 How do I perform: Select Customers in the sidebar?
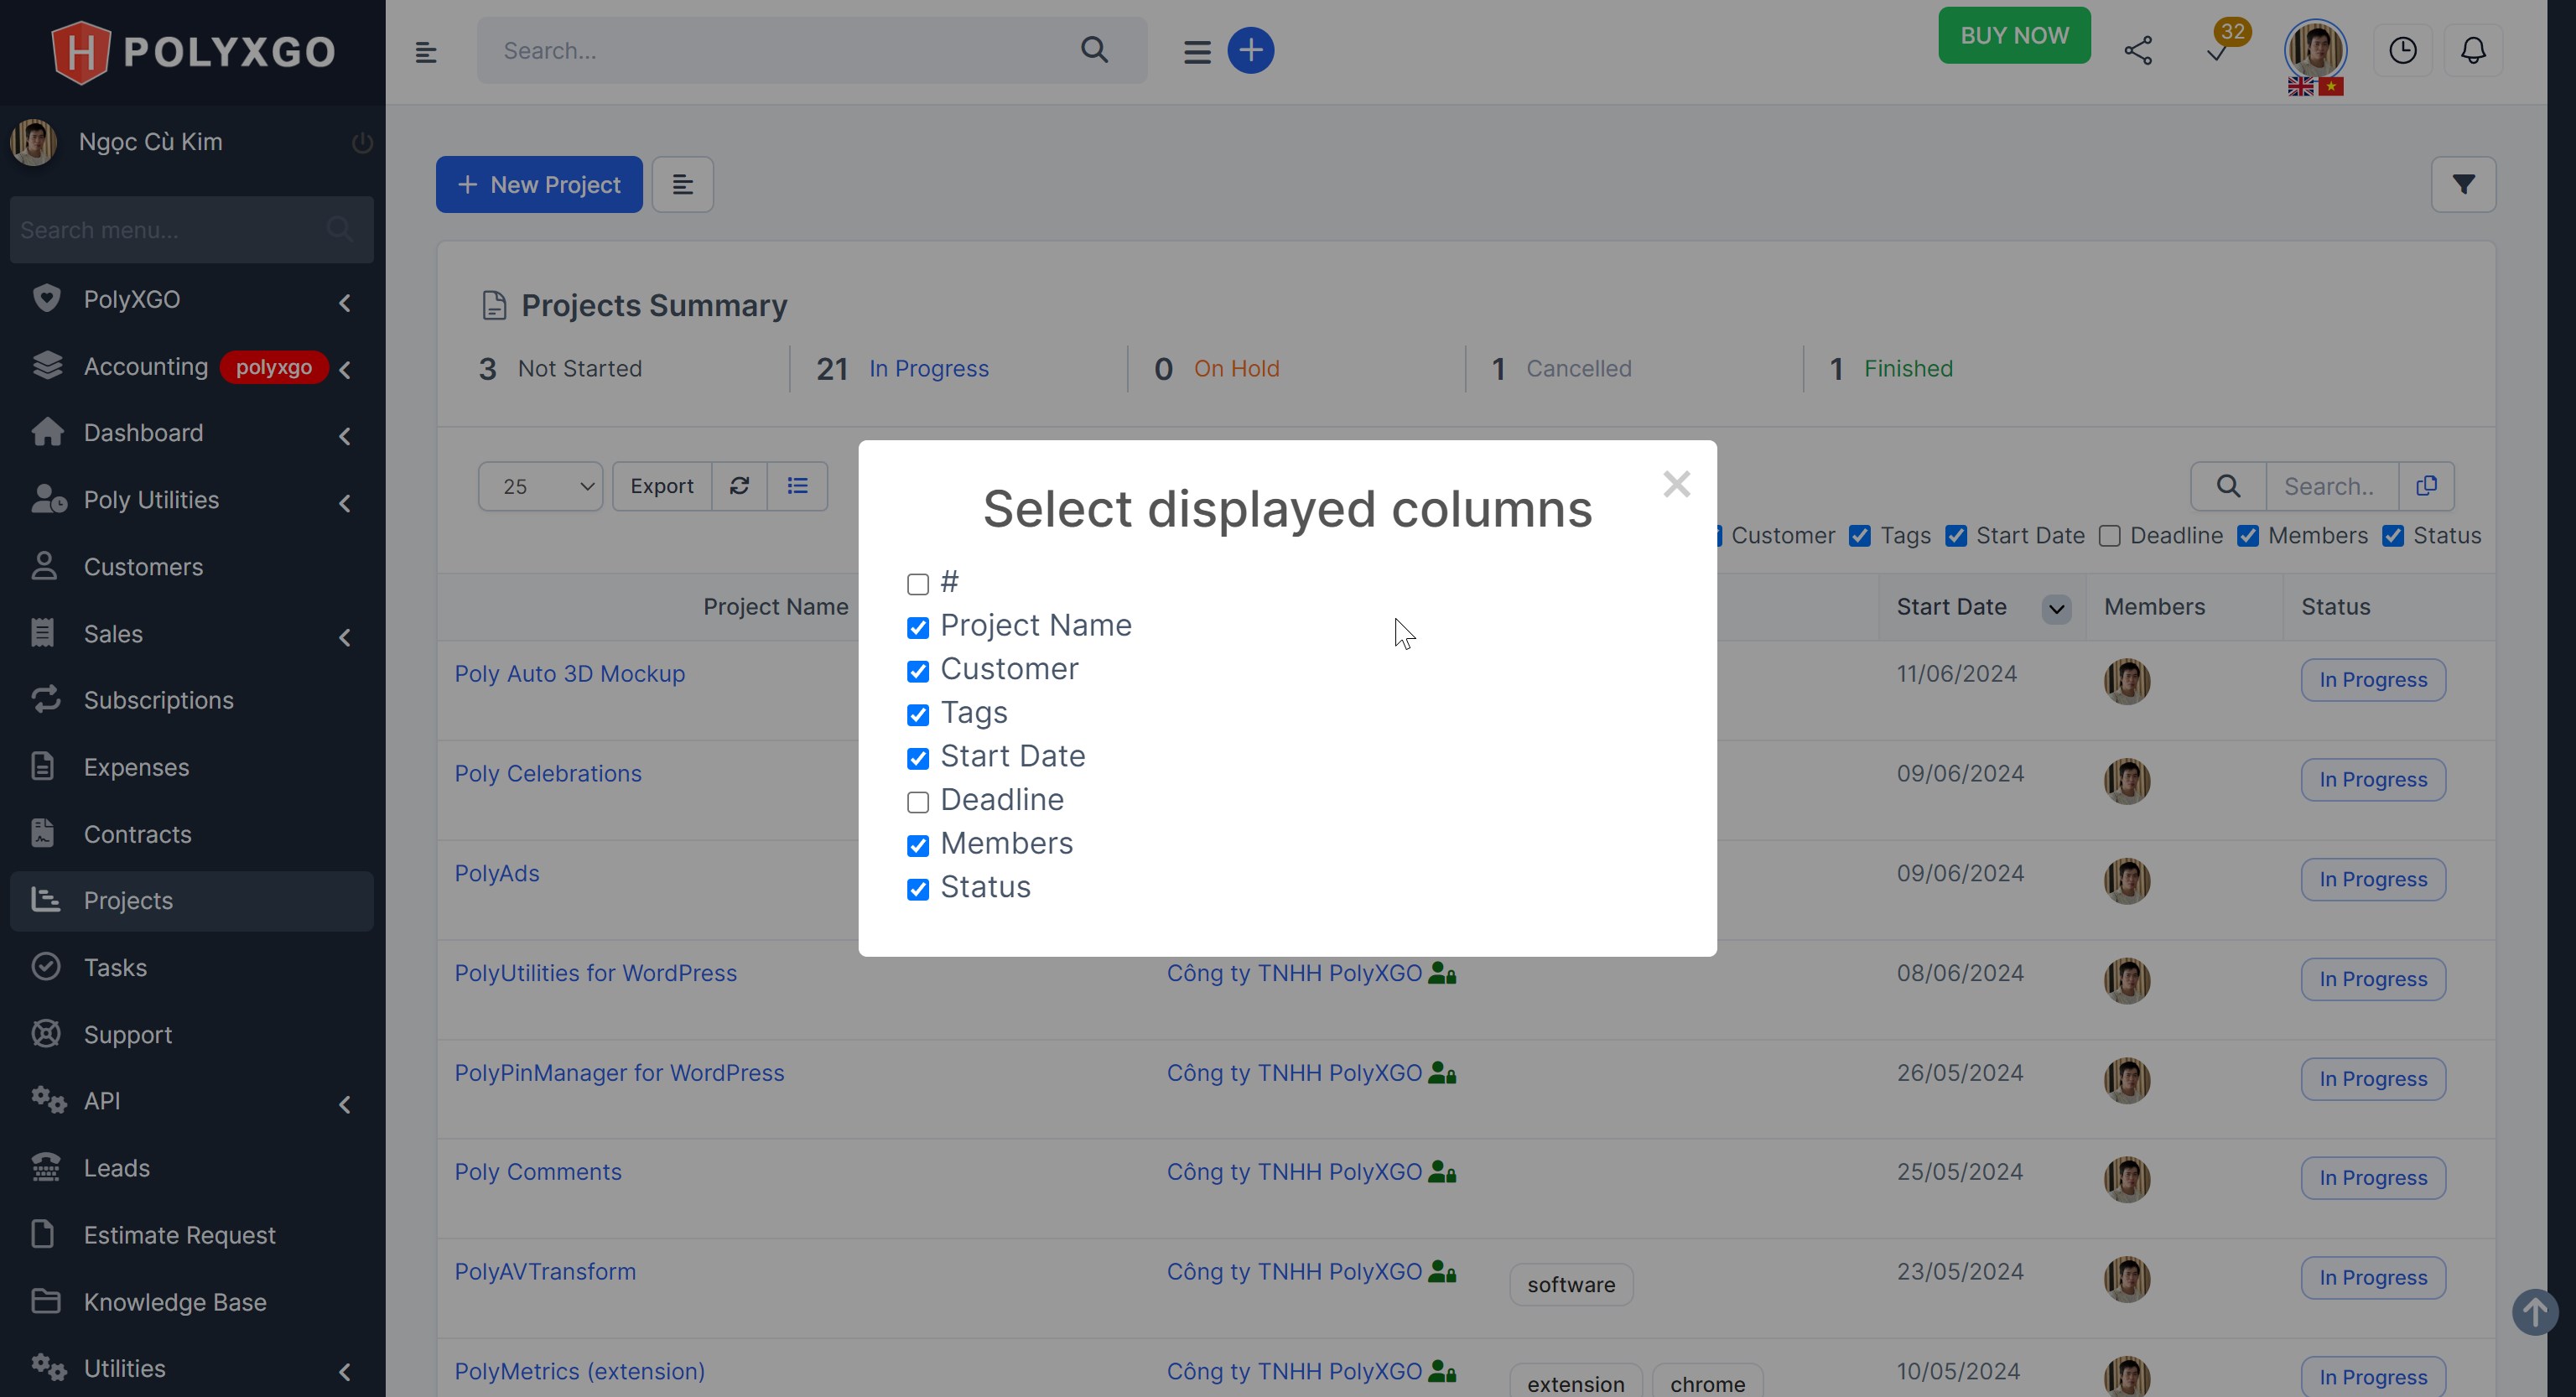143,567
